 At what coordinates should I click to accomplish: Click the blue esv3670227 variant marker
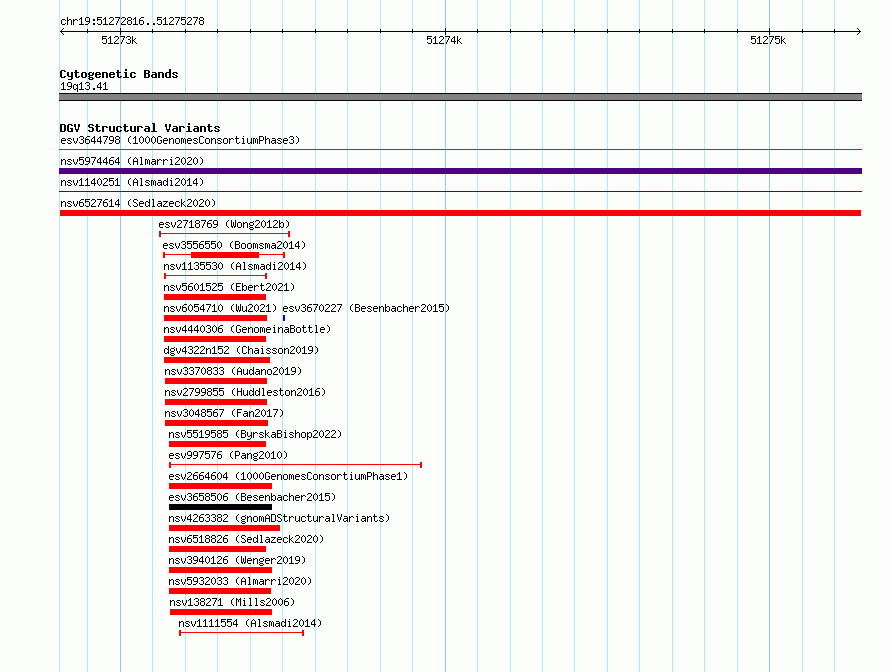coord(284,318)
